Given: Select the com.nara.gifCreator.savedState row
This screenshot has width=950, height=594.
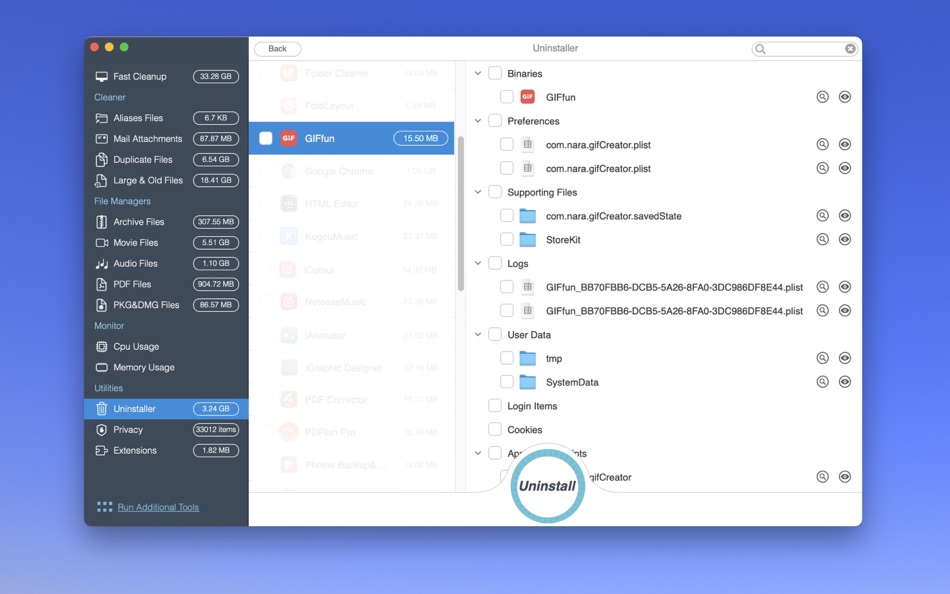Looking at the screenshot, I should pos(663,216).
